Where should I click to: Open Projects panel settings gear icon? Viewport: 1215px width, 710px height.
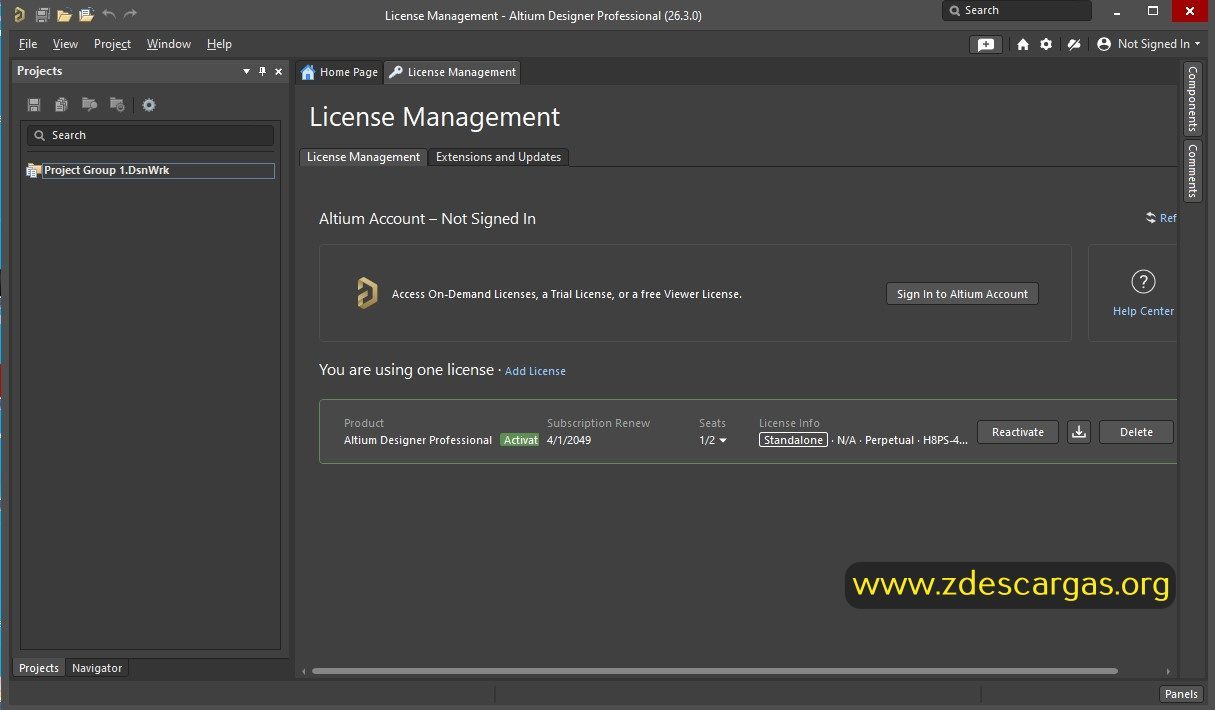pyautogui.click(x=149, y=104)
